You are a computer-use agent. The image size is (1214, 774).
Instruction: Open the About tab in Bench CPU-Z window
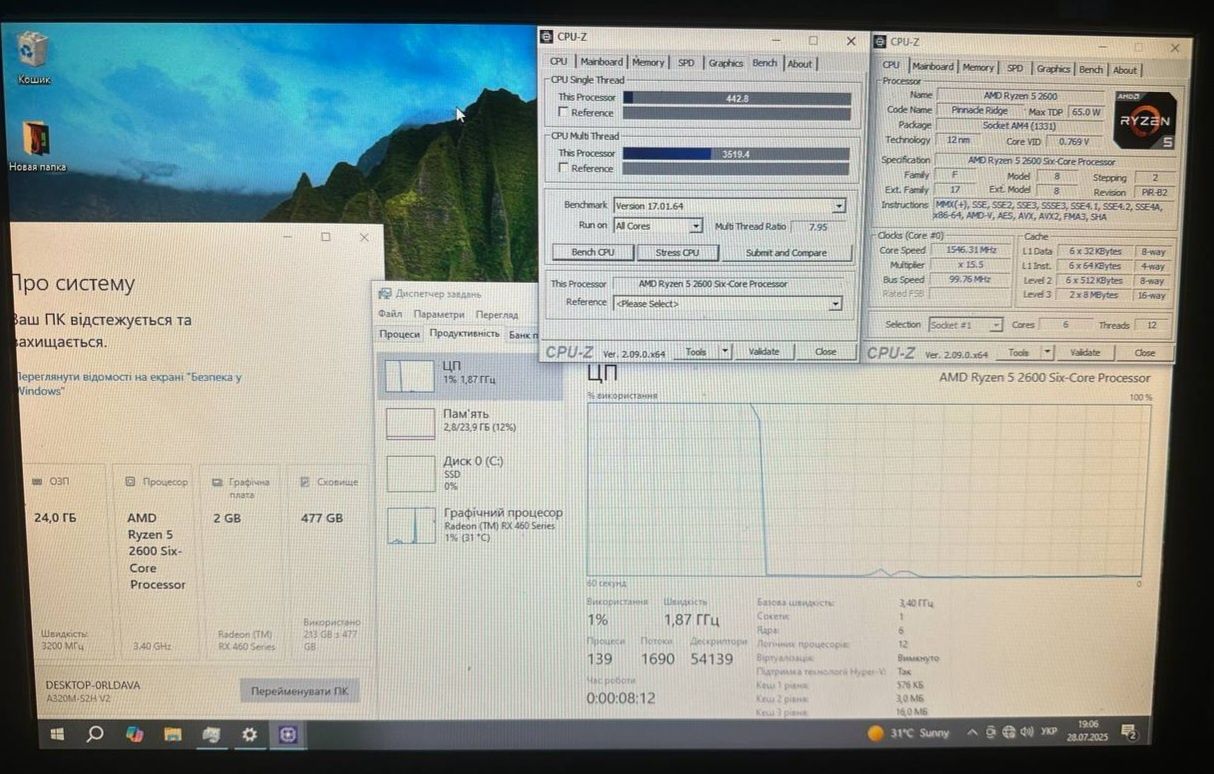[x=800, y=63]
